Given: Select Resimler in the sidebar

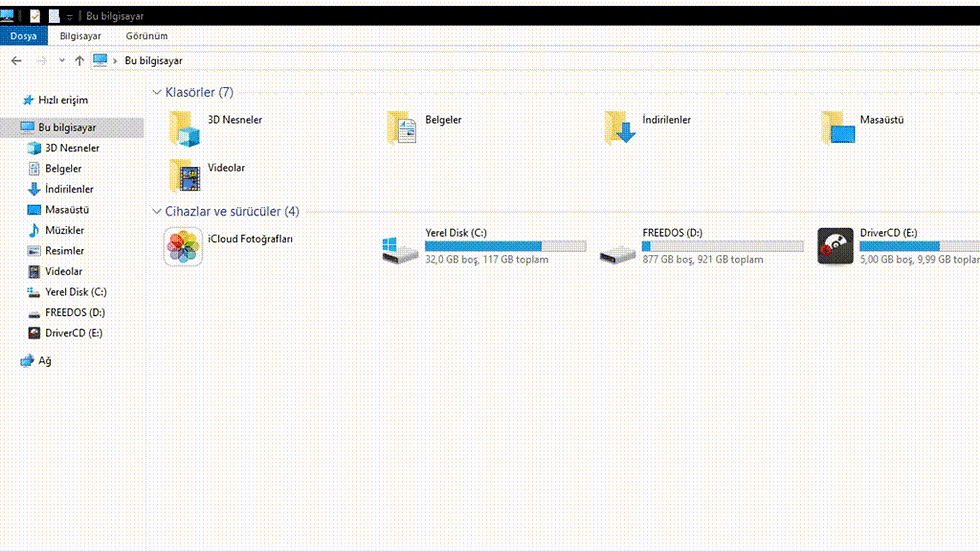Looking at the screenshot, I should (x=56, y=251).
